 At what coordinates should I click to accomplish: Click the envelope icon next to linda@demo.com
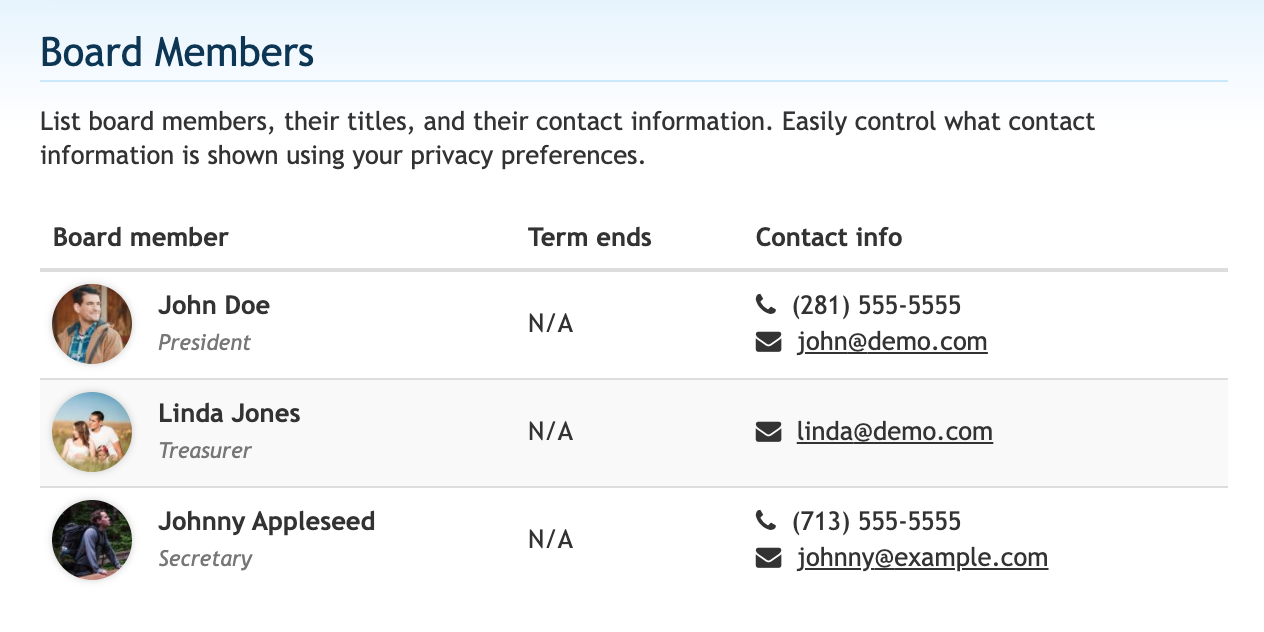pyautogui.click(x=768, y=432)
